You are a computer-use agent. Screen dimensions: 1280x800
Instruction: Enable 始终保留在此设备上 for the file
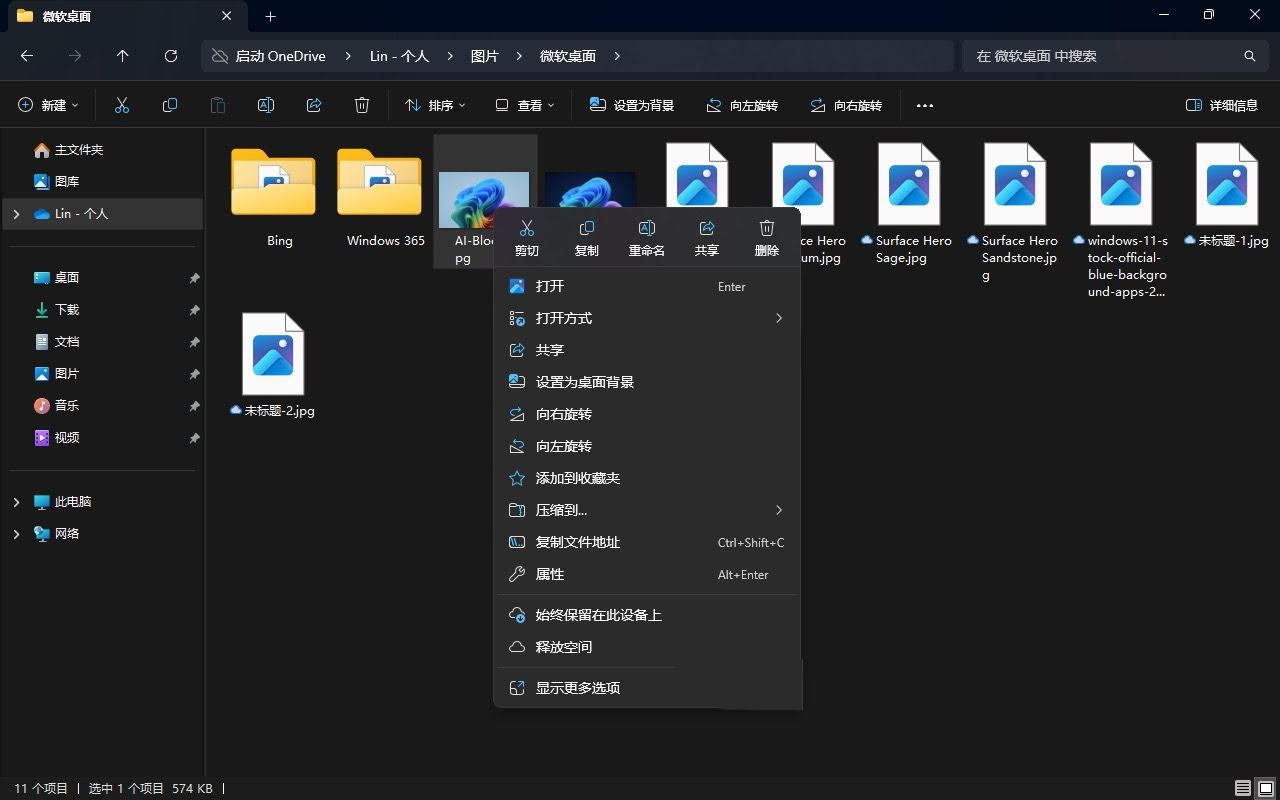pyautogui.click(x=598, y=615)
